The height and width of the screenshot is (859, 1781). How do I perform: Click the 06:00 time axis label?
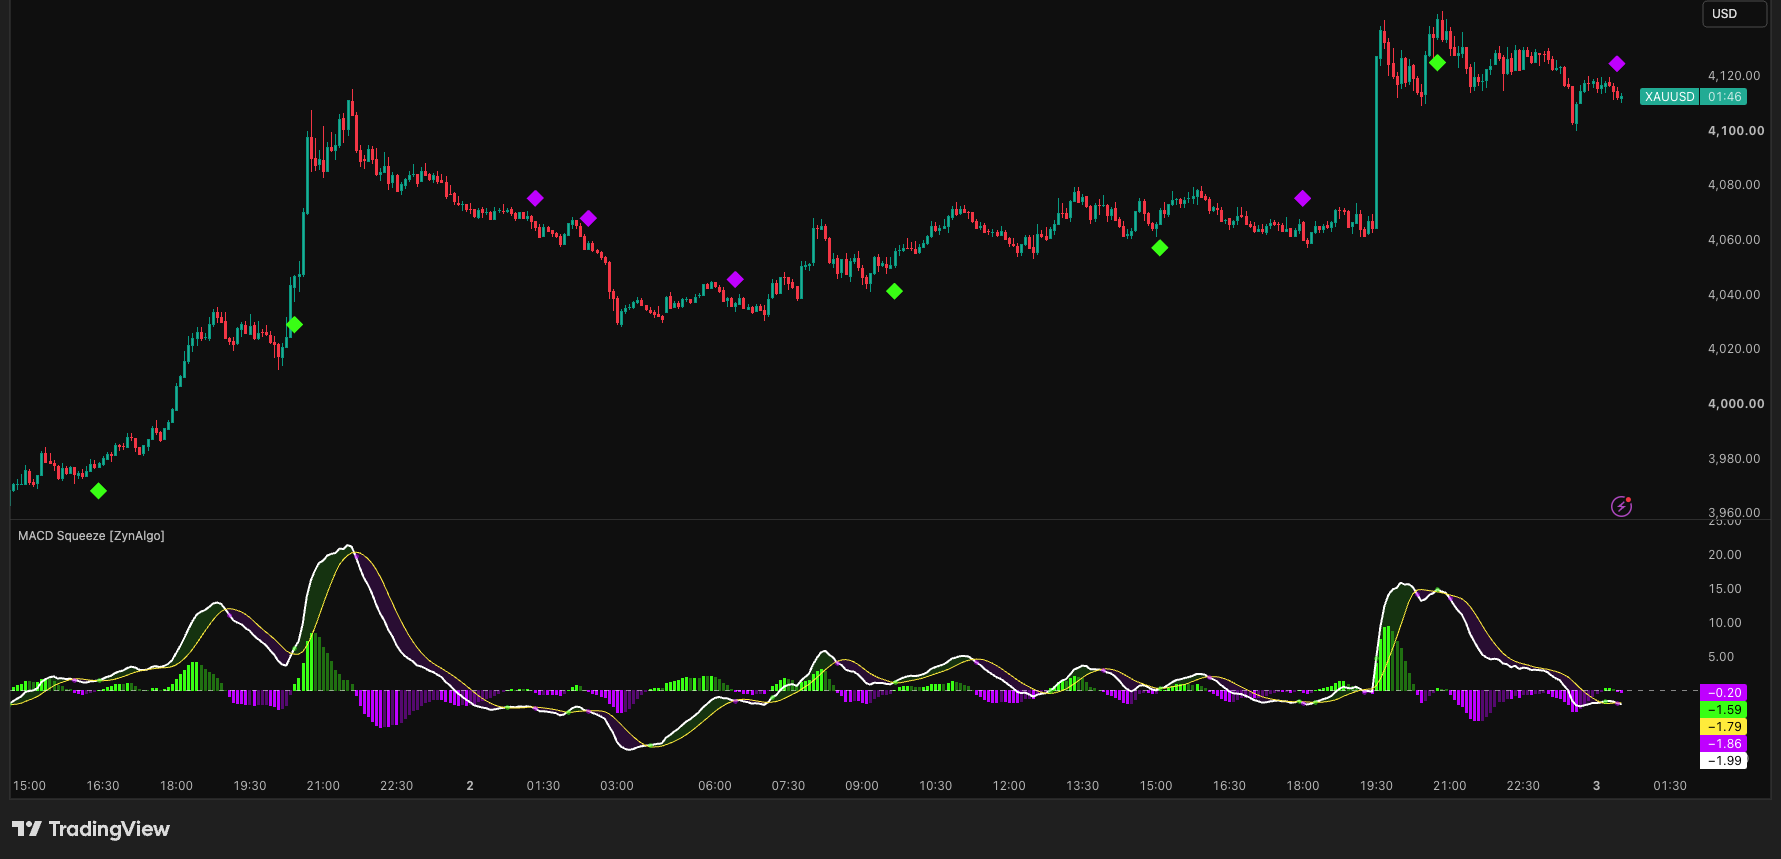[715, 786]
